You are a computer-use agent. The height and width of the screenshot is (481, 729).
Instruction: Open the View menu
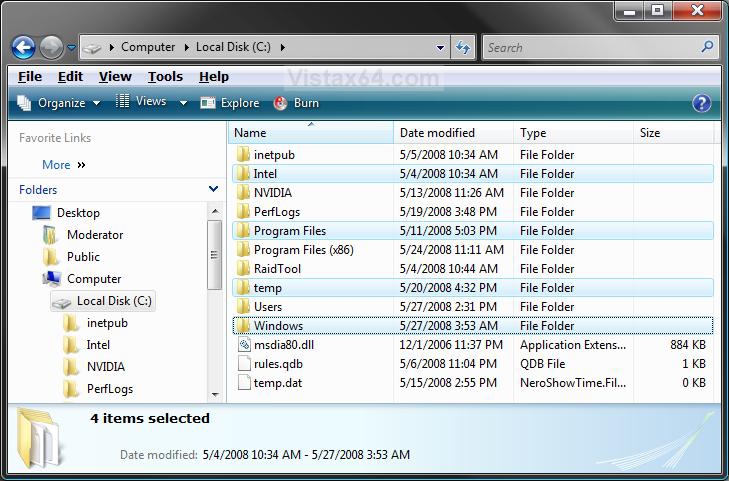115,77
